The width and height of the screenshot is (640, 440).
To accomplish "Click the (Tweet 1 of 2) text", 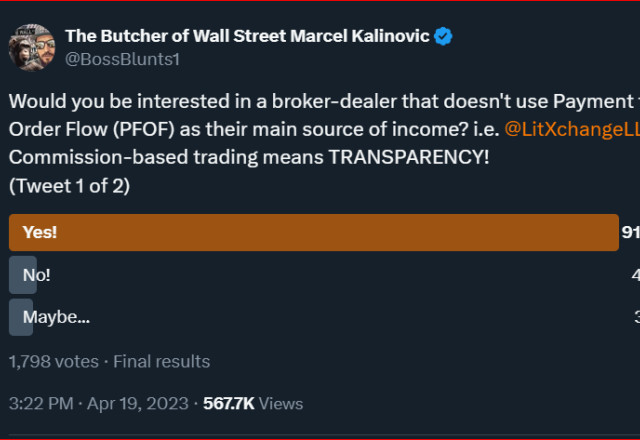I will (x=69, y=186).
